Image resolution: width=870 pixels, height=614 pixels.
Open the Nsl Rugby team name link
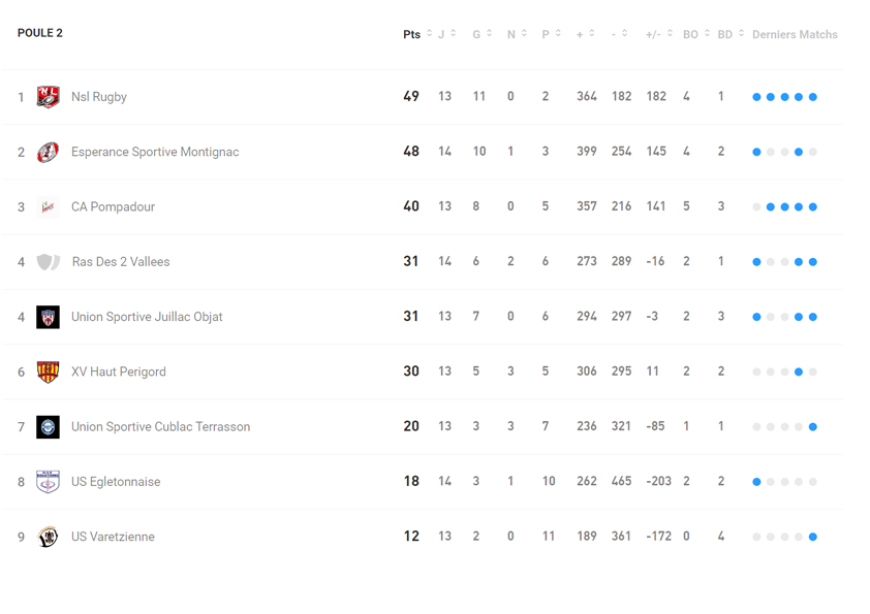tap(99, 97)
